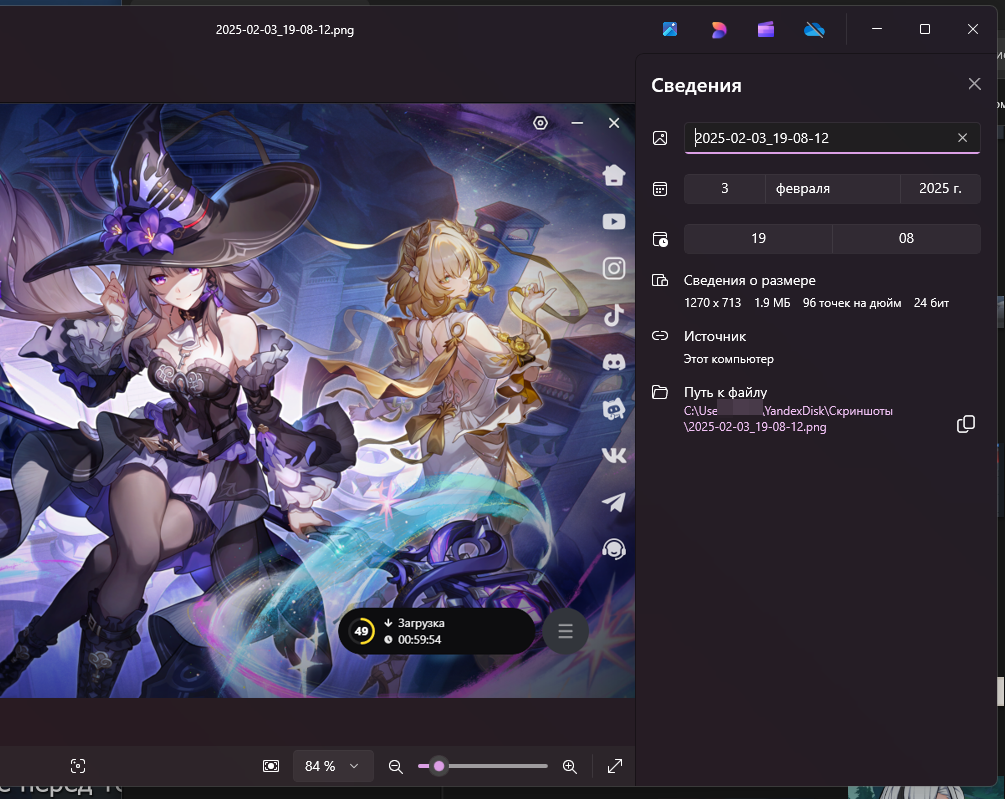
Task: Click the size information icon
Action: [660, 280]
